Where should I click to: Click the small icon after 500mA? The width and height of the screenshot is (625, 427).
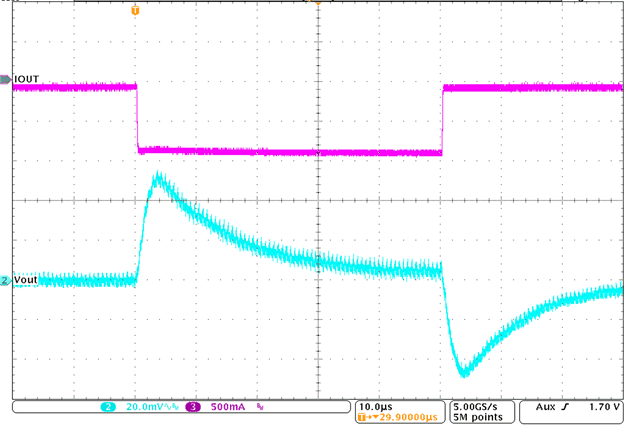pos(262,408)
